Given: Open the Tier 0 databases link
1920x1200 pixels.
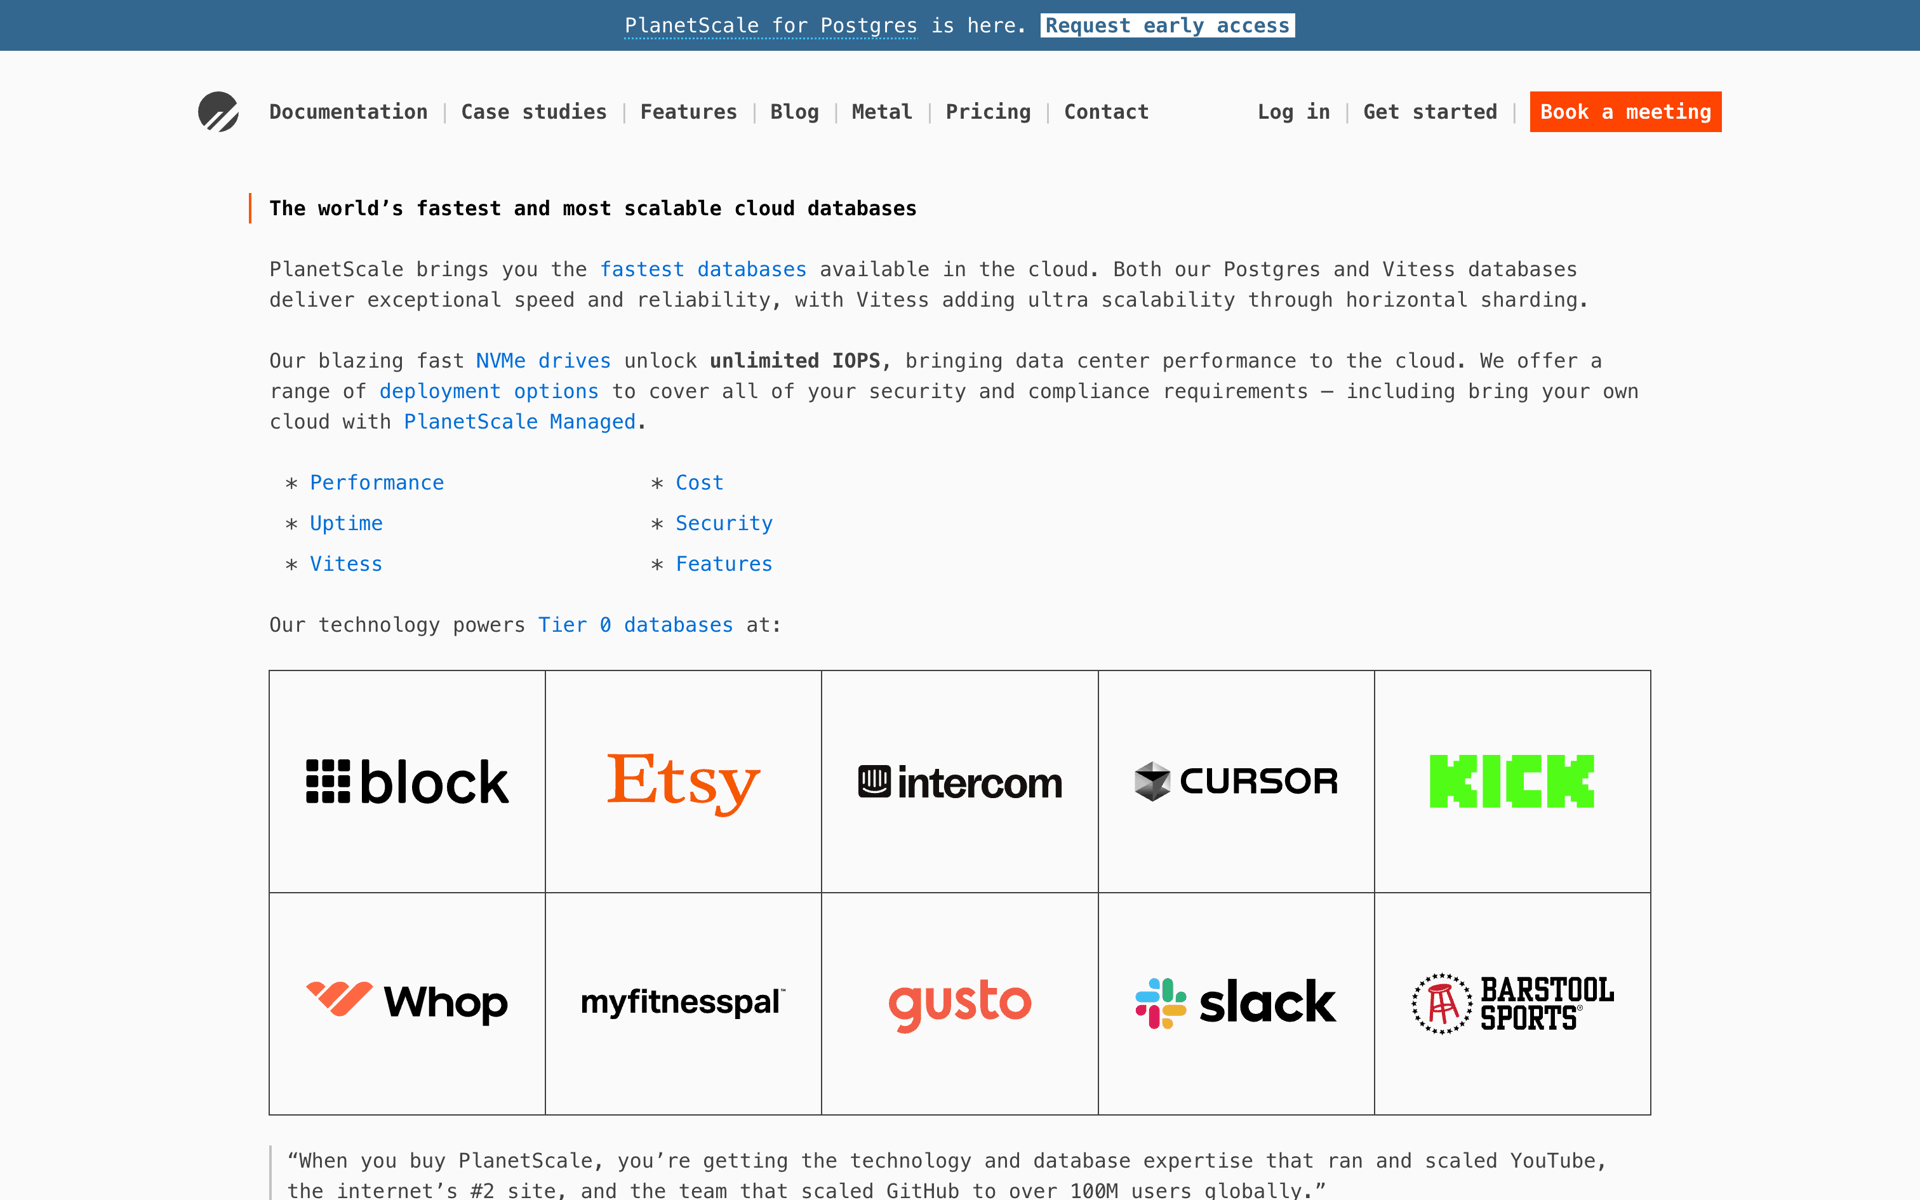Looking at the screenshot, I should (x=635, y=625).
